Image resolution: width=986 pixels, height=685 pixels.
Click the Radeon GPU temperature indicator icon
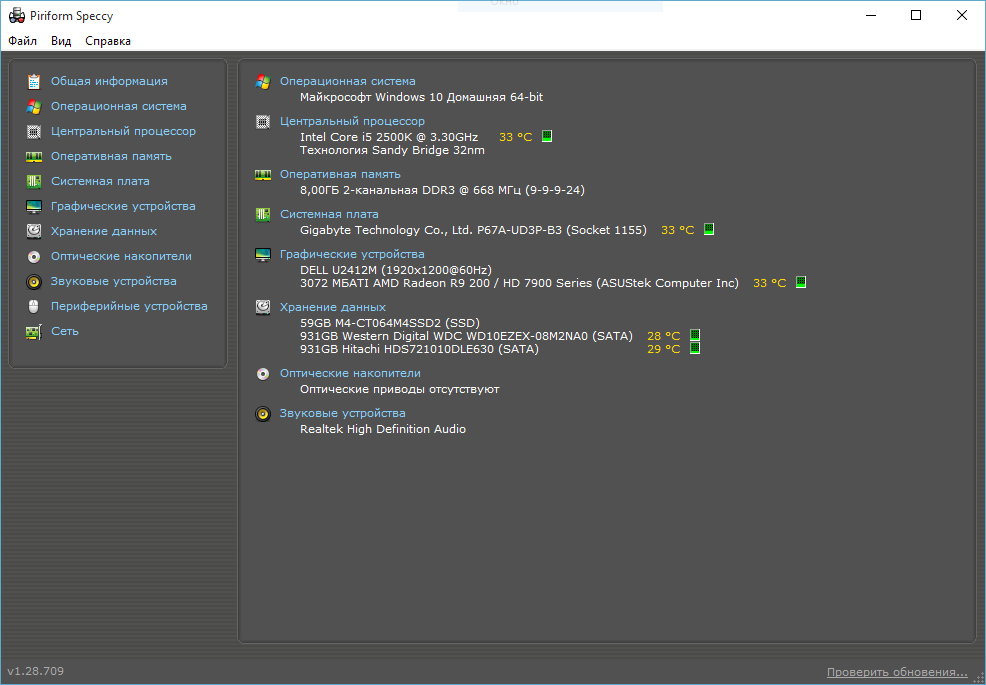point(800,282)
